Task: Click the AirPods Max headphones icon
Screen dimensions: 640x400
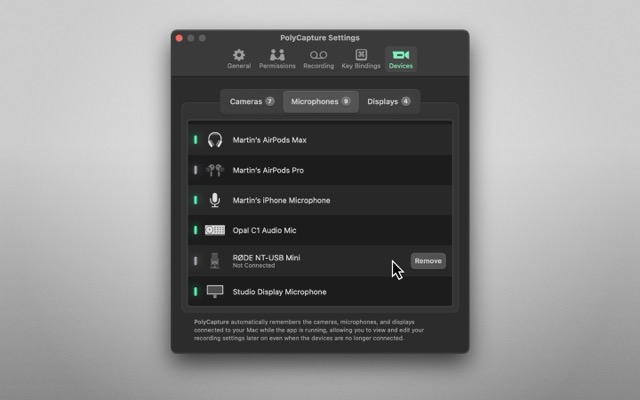Action: pyautogui.click(x=215, y=140)
